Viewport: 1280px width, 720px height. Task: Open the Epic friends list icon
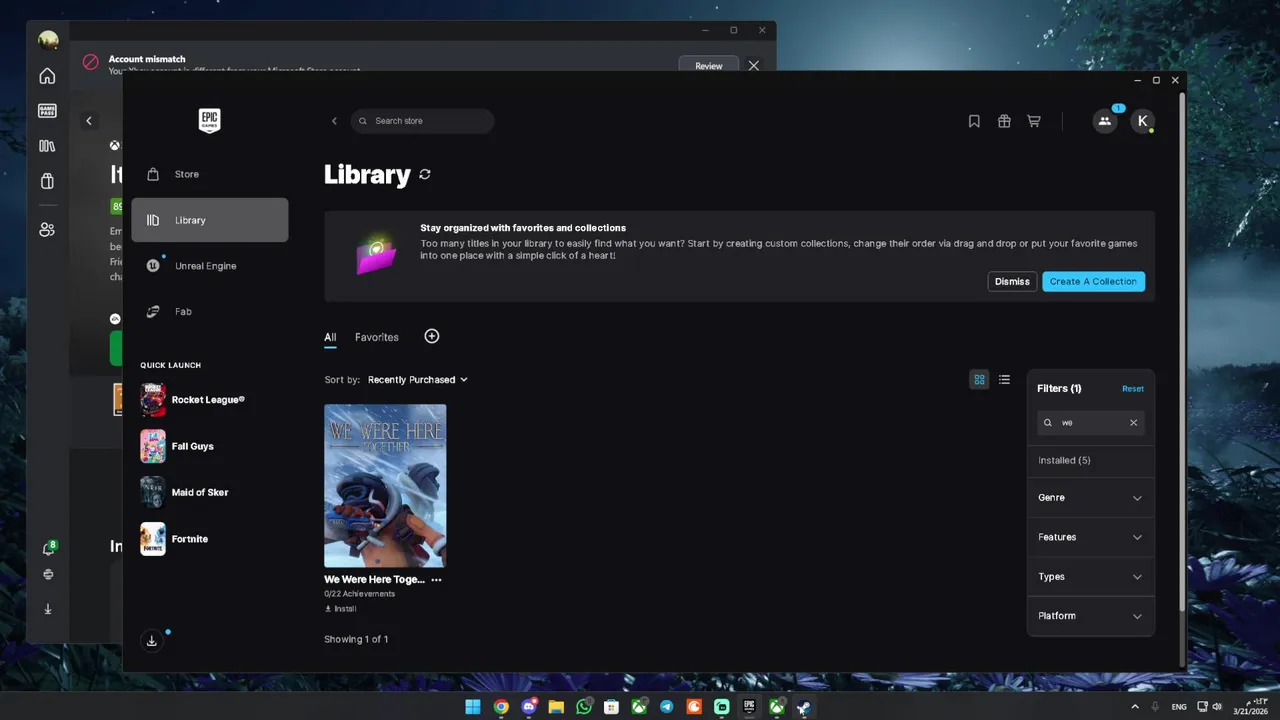(1105, 121)
